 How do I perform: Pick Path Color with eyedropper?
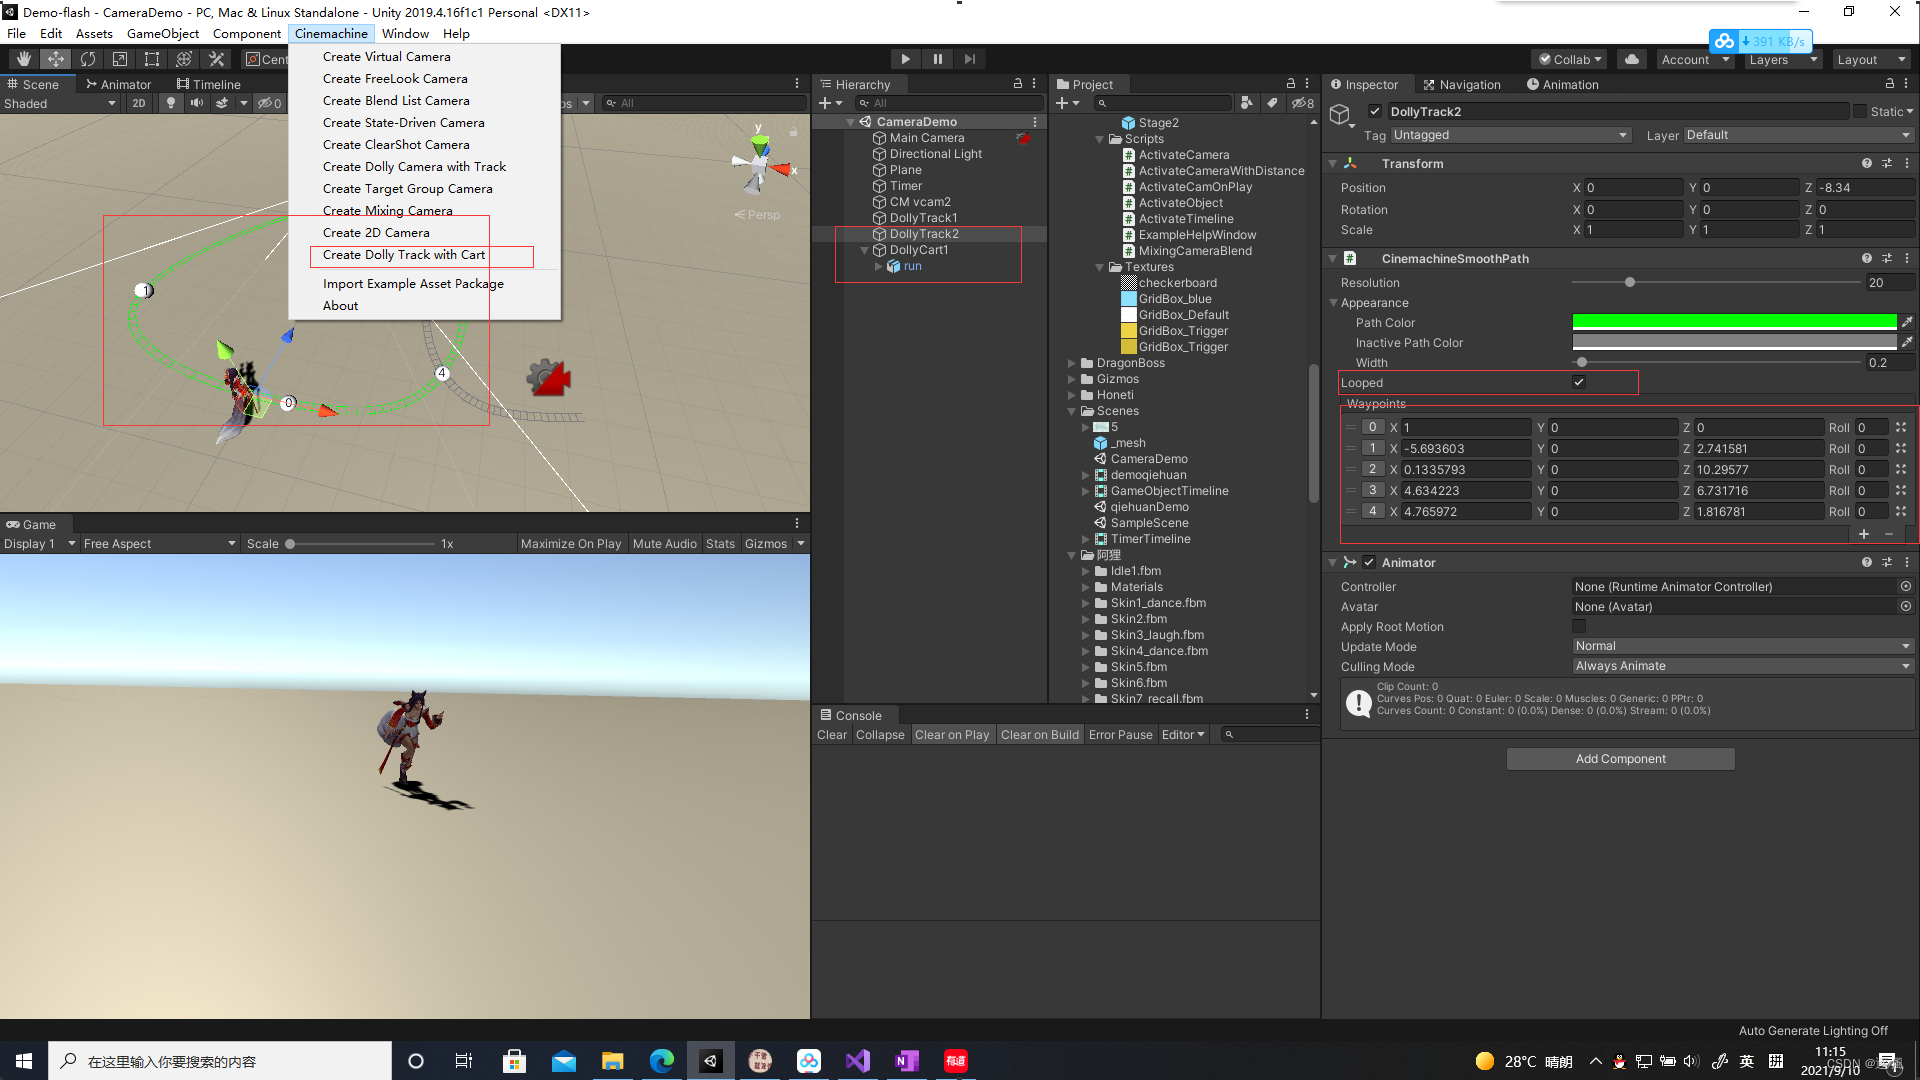pos(1907,322)
